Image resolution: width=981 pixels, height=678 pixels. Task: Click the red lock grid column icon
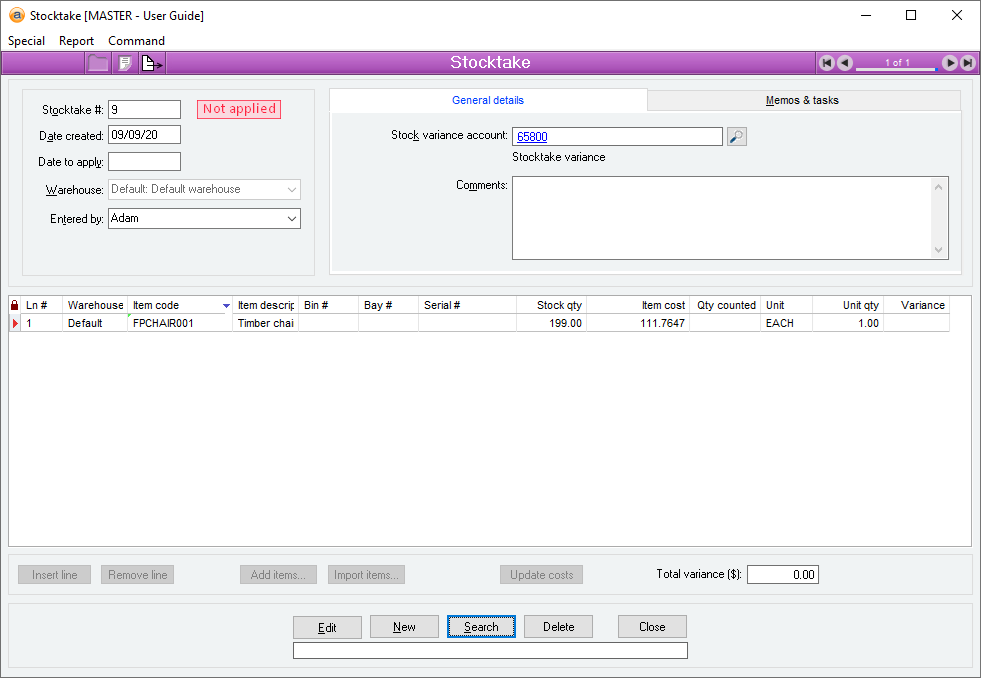tap(14, 305)
